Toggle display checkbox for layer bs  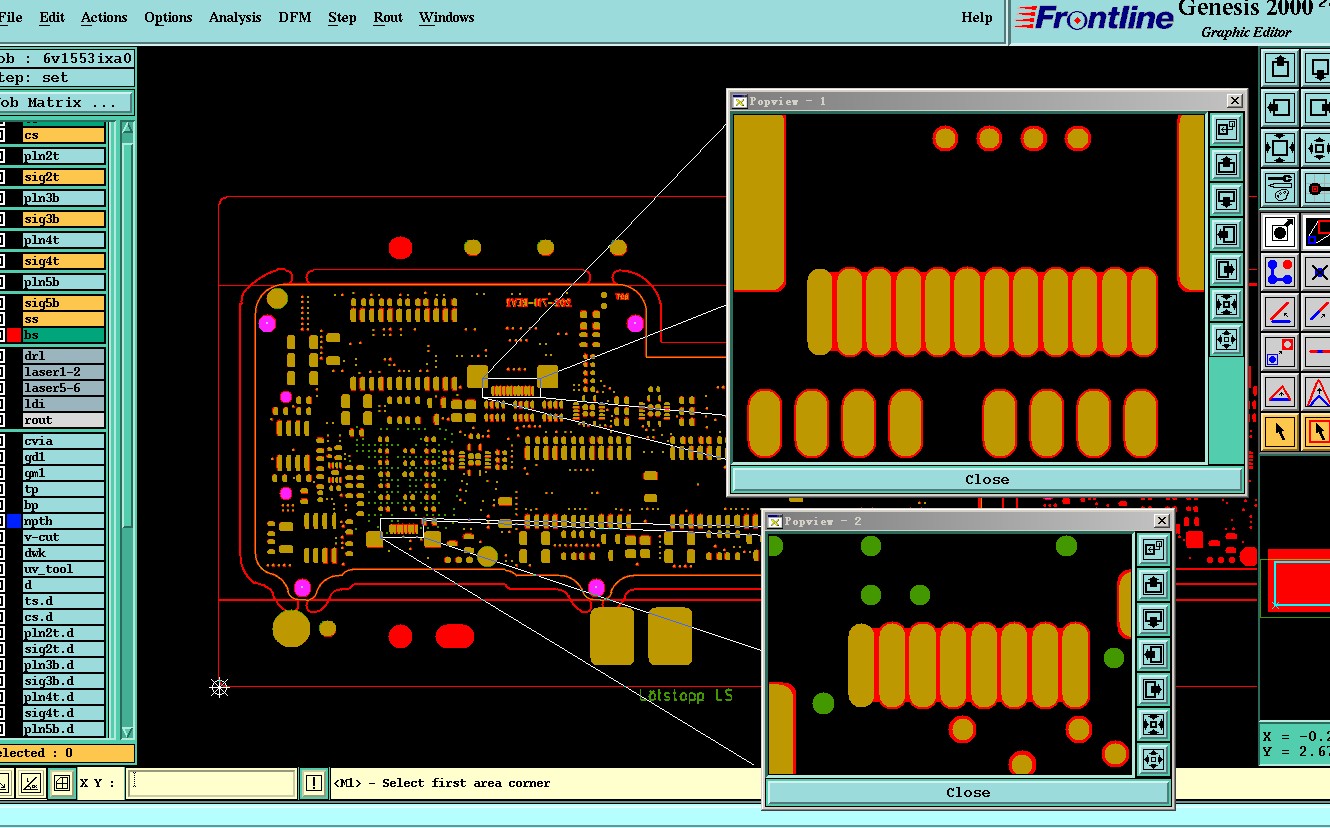pyautogui.click(x=2, y=335)
